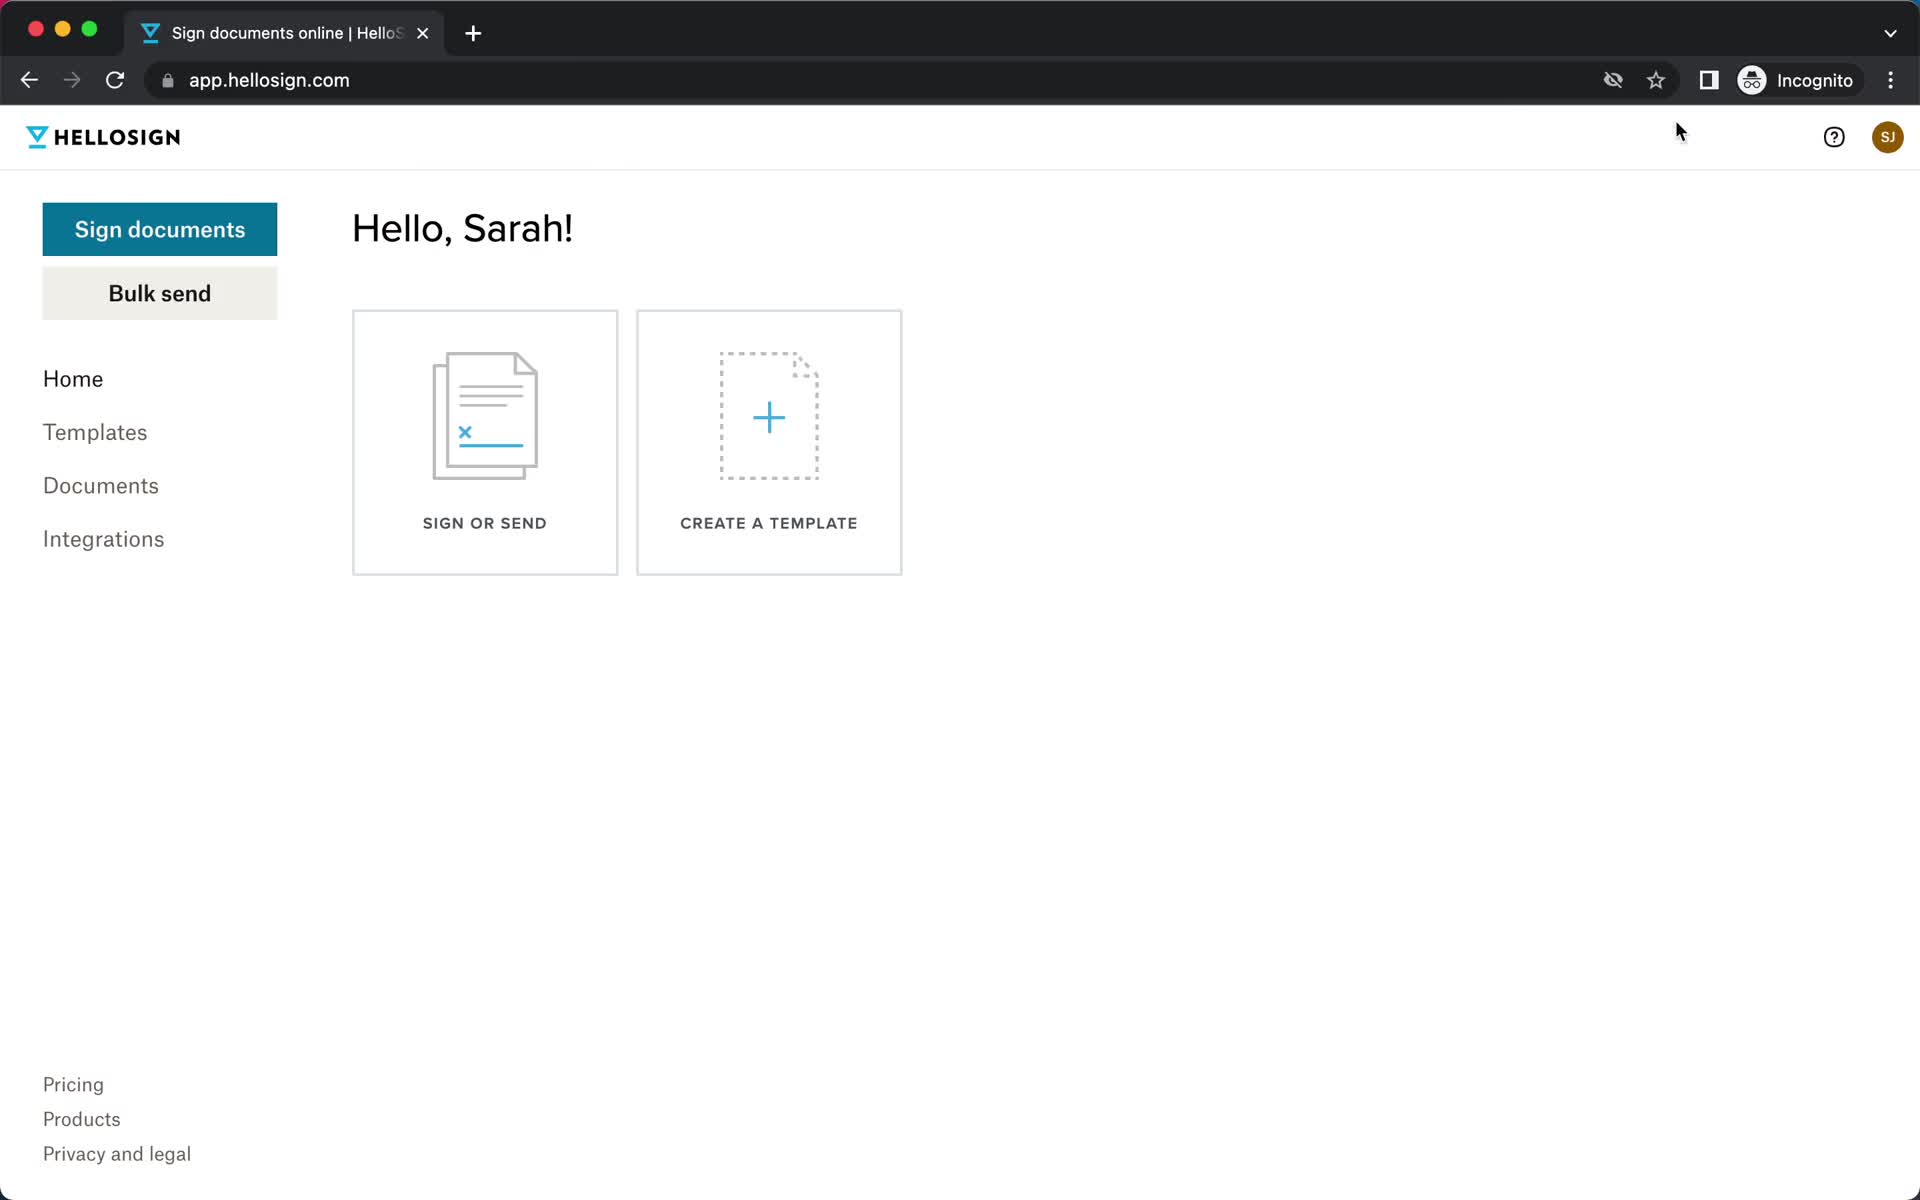Click the camera off icon in toolbar
The image size is (1920, 1200).
(1612, 79)
